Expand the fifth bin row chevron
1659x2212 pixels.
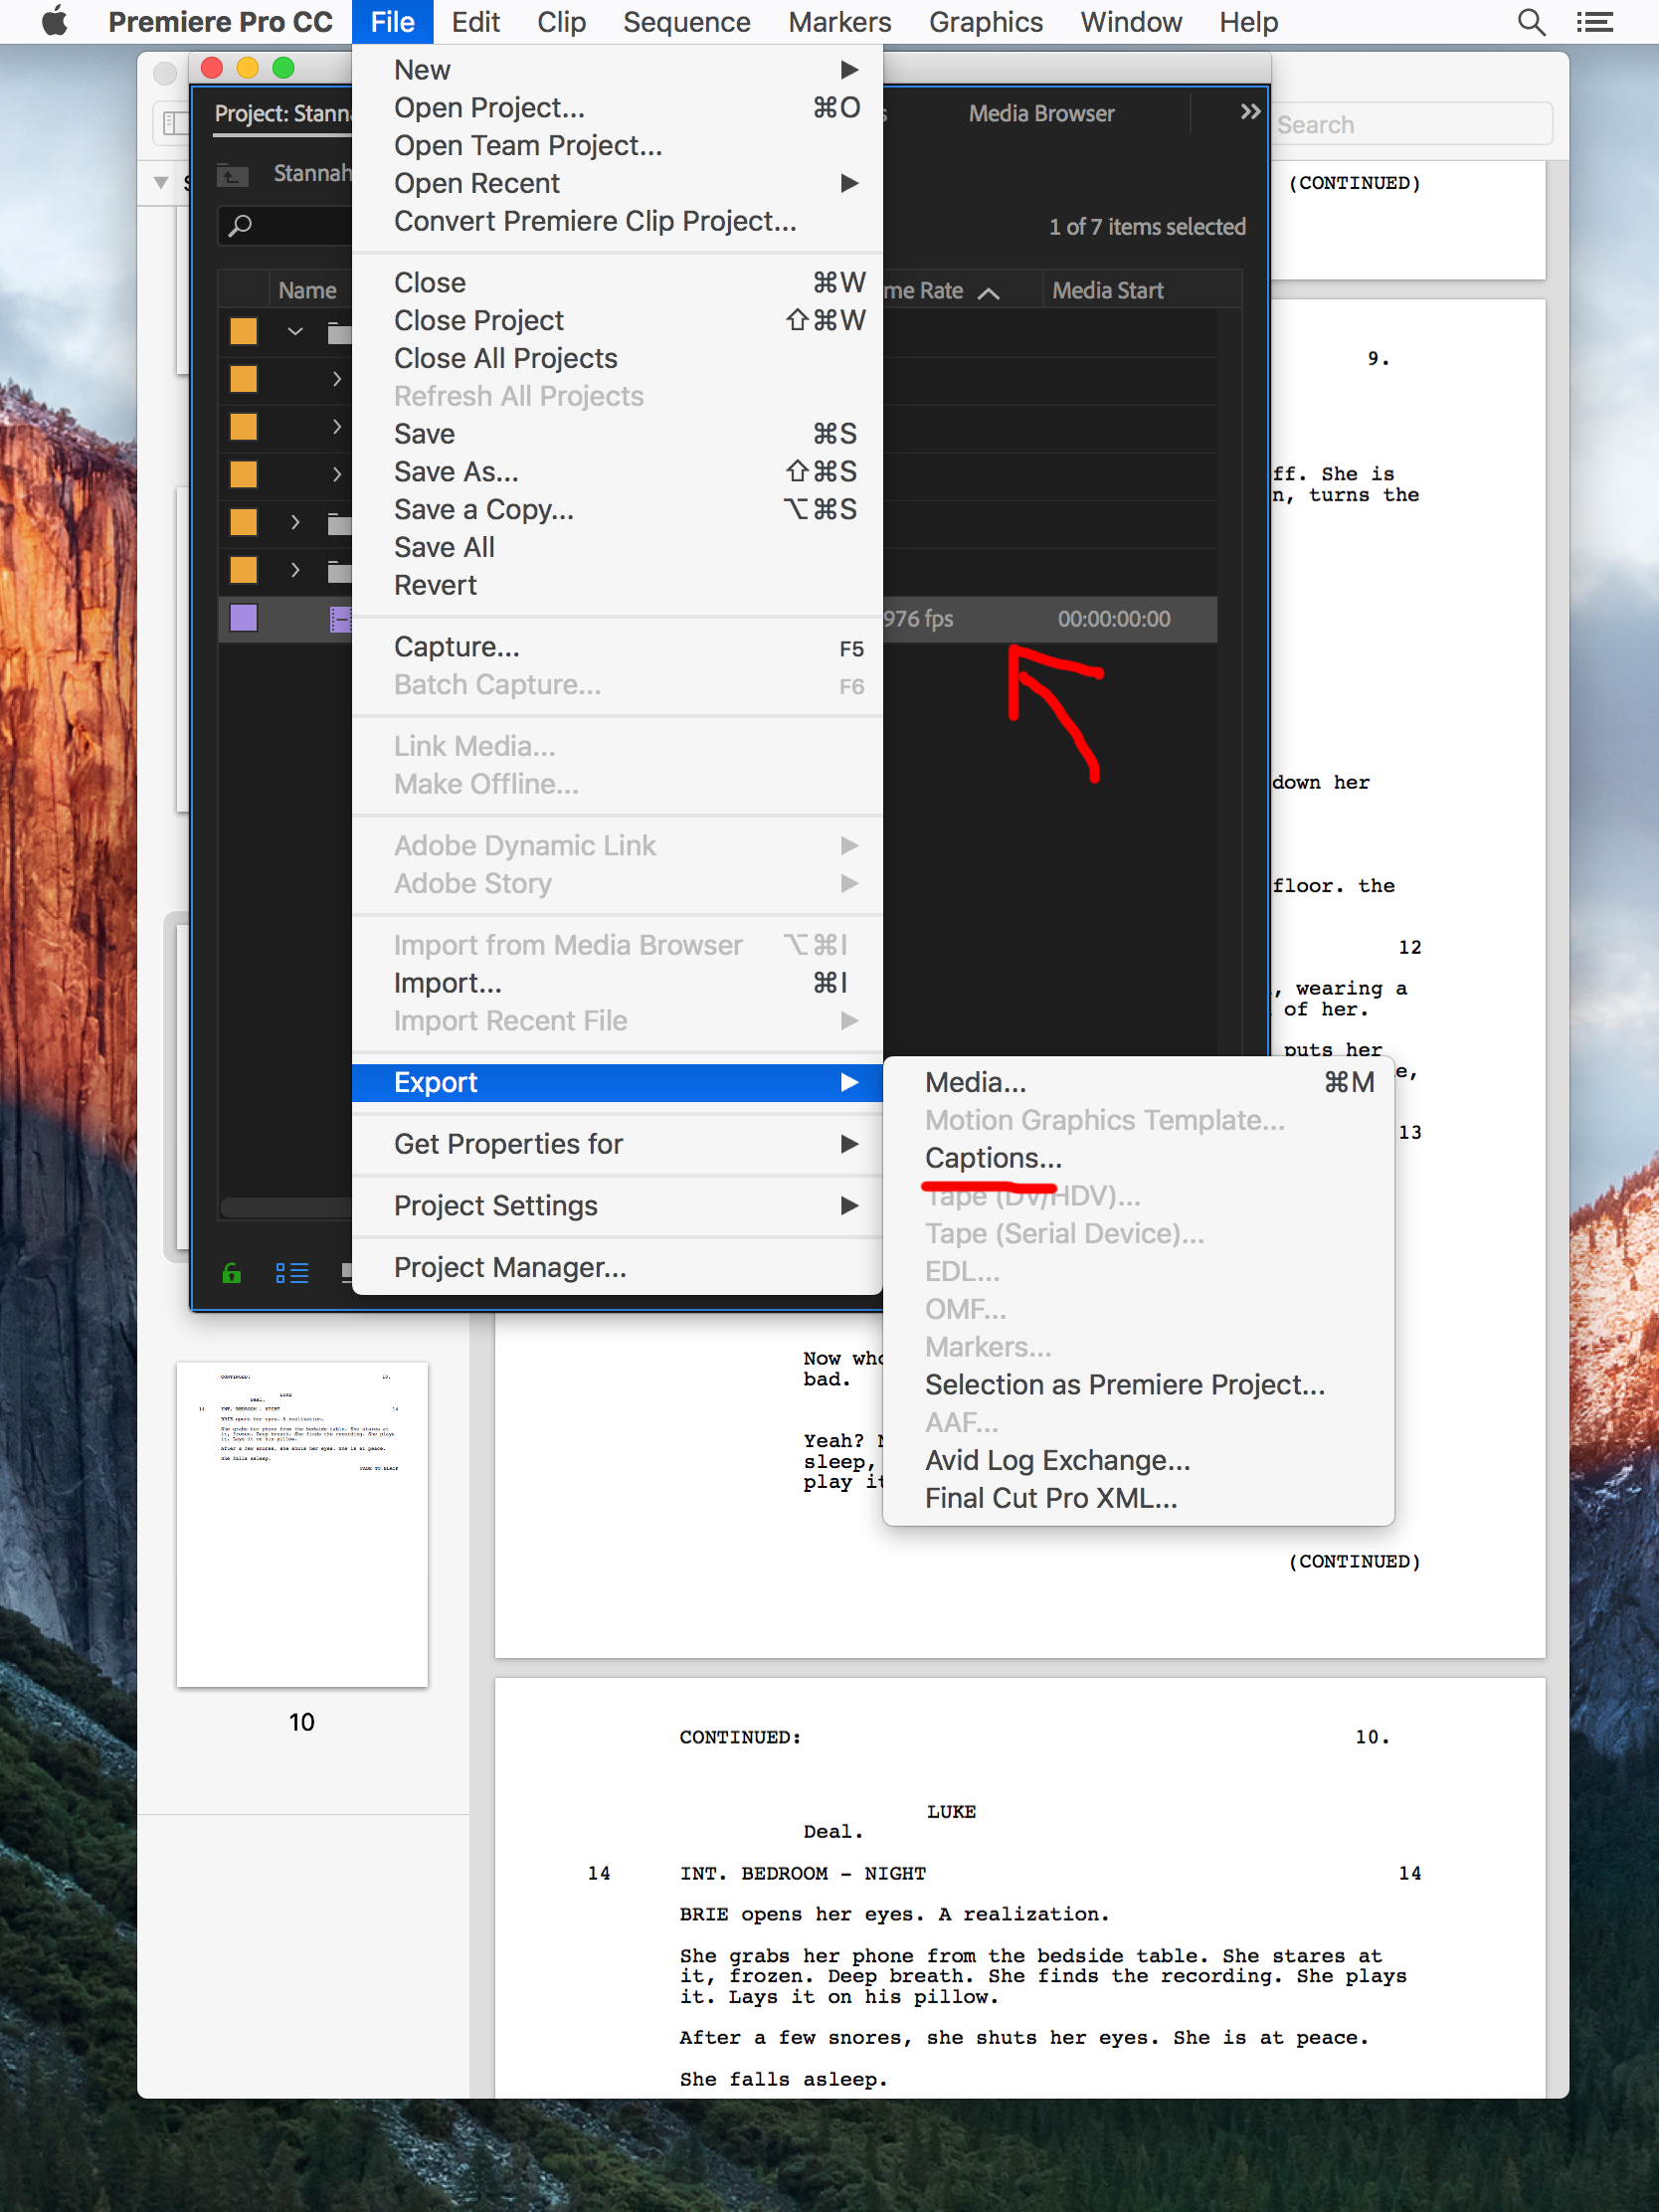tap(295, 522)
